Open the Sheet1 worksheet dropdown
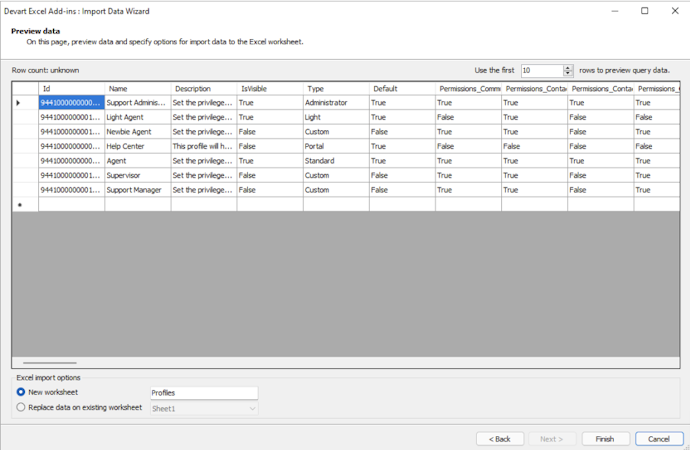Screen dimensions: 690x450 click(204, 409)
